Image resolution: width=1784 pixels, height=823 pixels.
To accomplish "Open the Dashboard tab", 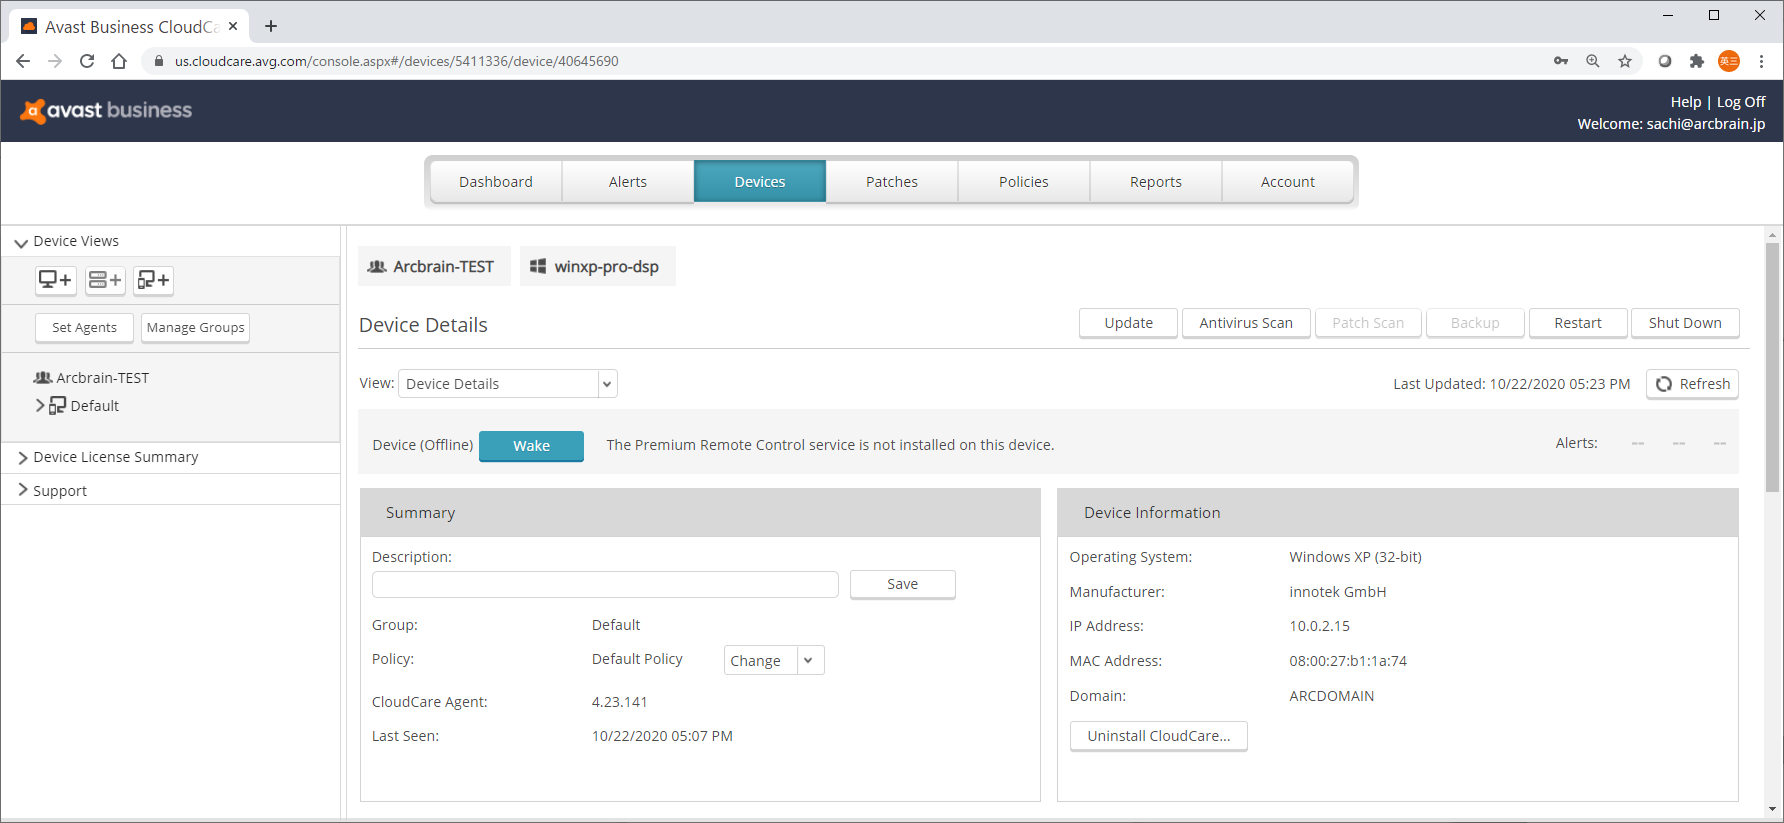I will (496, 182).
